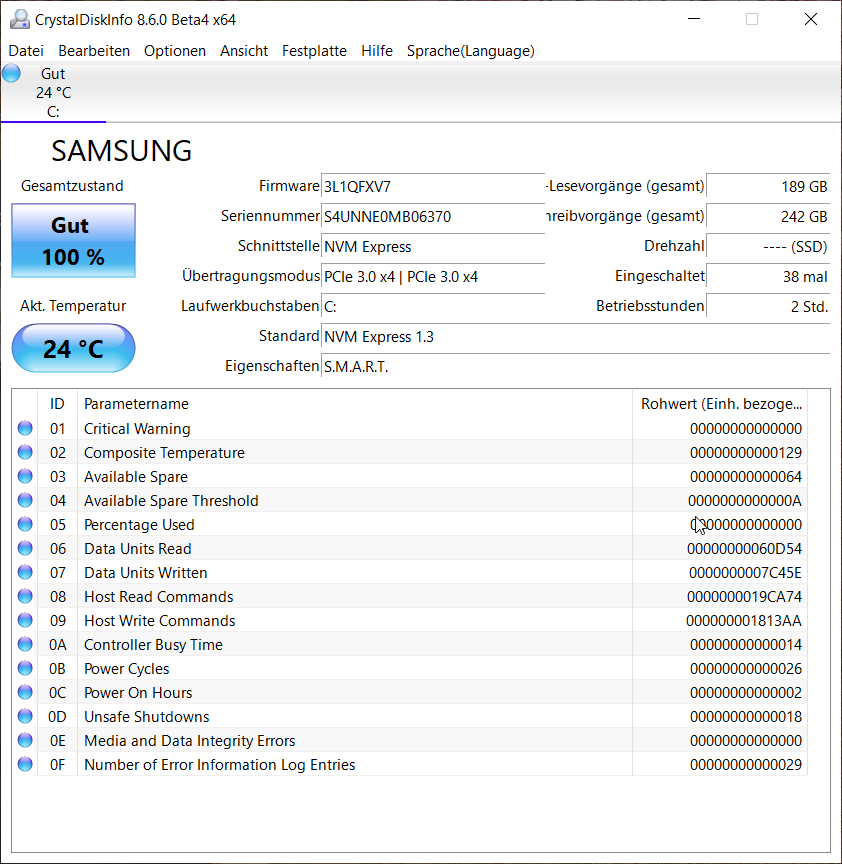Open the Sprache(Language) menu
This screenshot has width=842, height=864.
471,51
